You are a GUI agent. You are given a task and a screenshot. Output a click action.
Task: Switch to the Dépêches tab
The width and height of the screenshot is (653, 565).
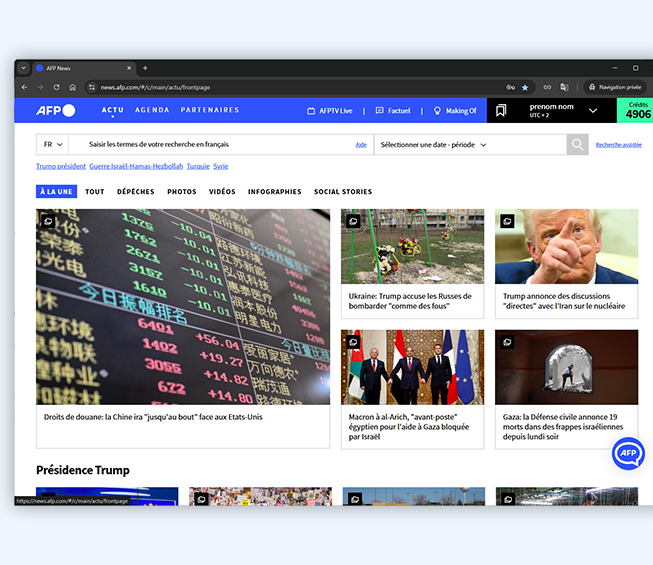point(135,191)
